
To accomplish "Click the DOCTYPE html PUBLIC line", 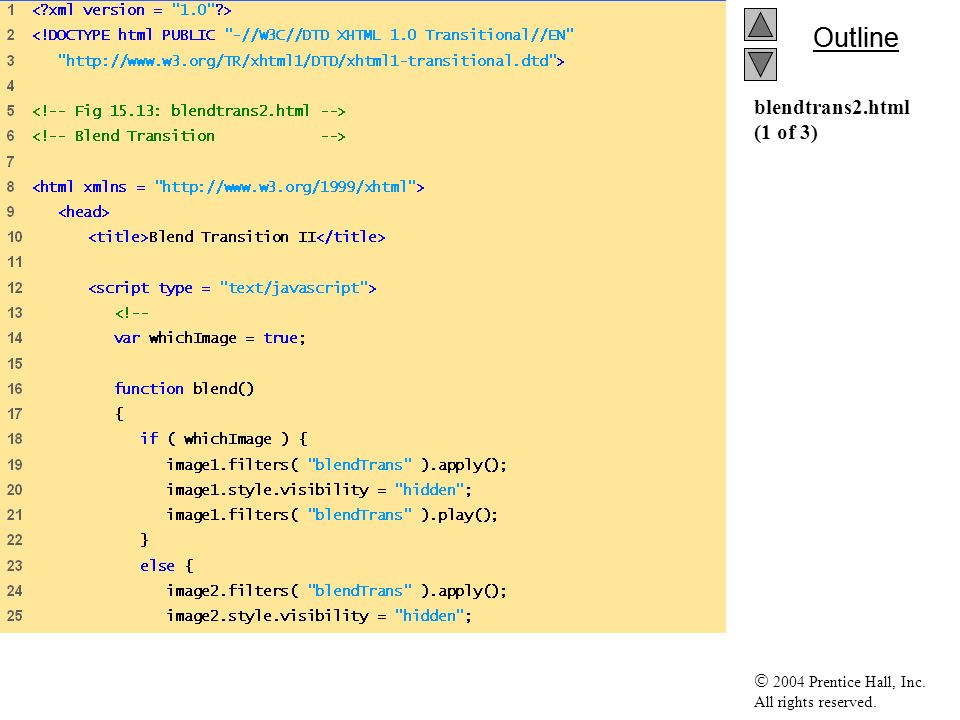I will click(303, 35).
